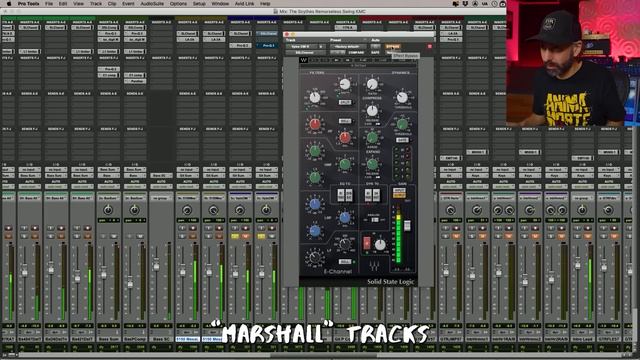Screen dimensions: 640x360
Task: Select the Bass SC track name
Action: click(161, 339)
